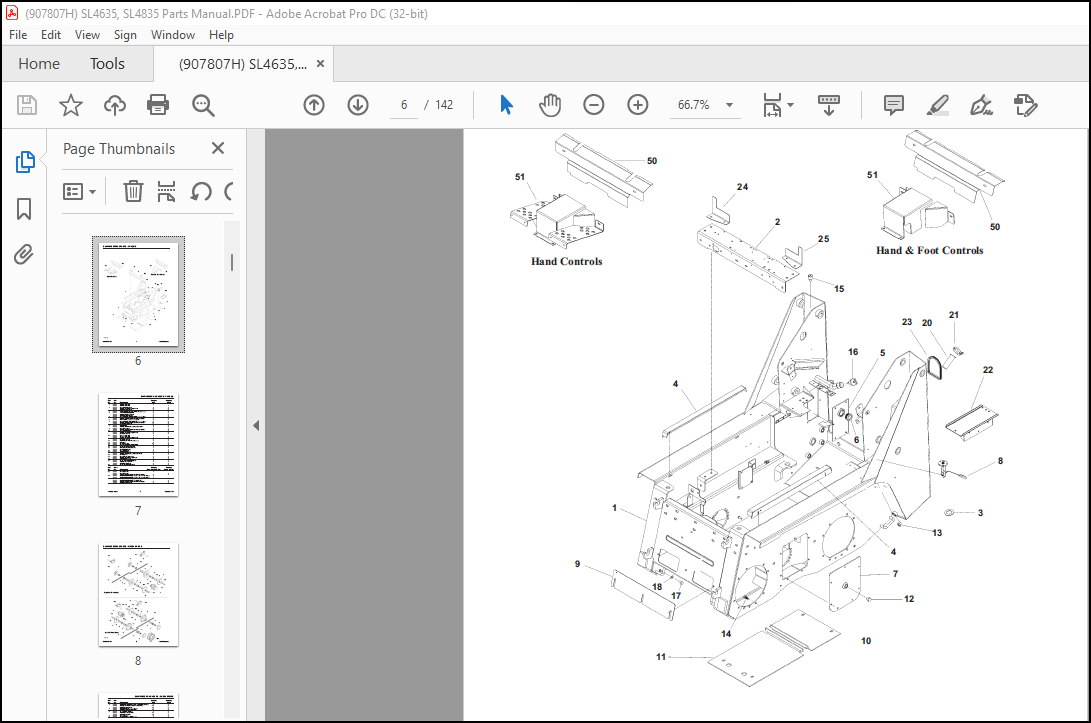Open zoom level dropdown arrow

point(729,105)
